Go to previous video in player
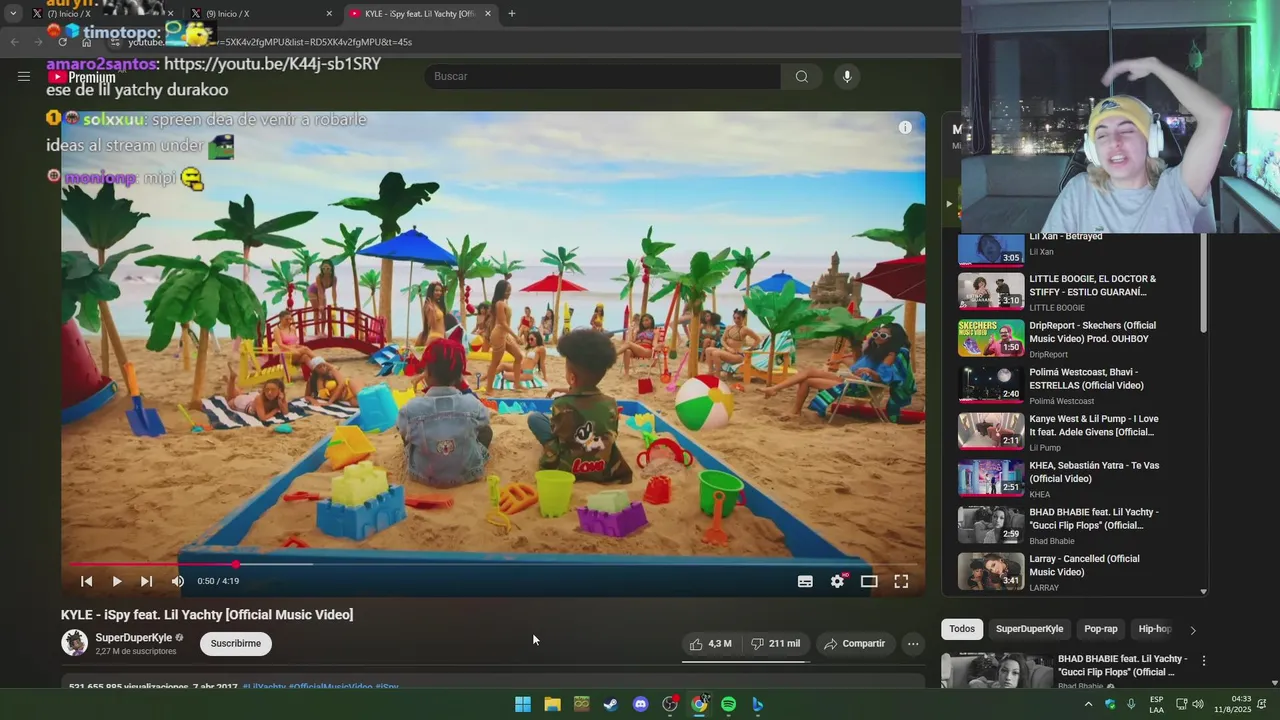 click(87, 581)
